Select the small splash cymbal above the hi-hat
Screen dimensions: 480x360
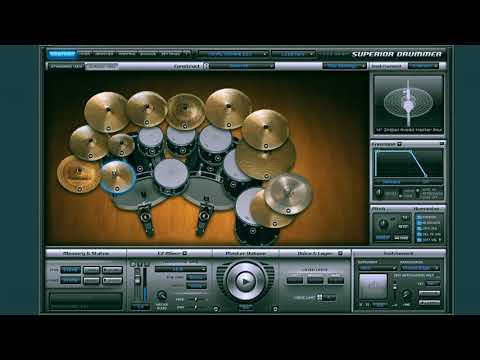tap(121, 145)
